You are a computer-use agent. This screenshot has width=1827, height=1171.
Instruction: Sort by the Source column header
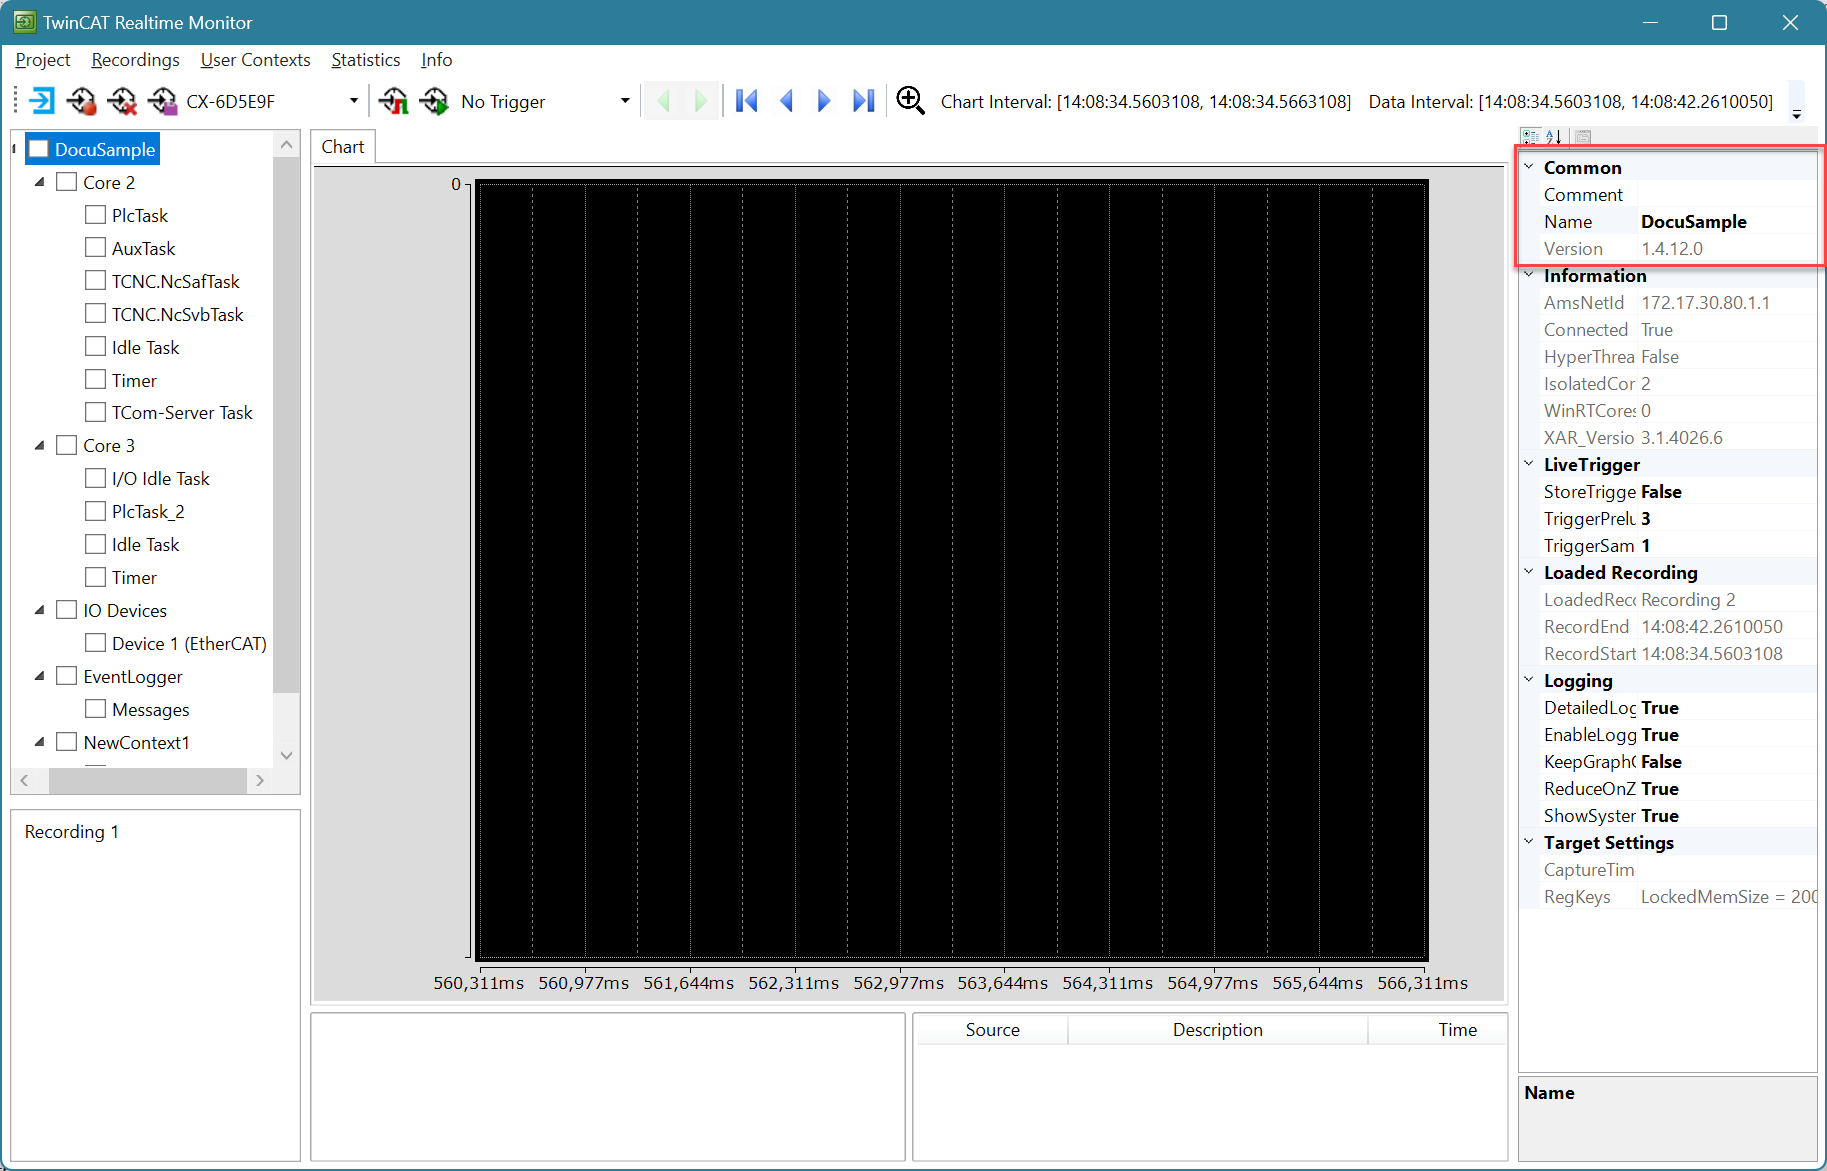tap(992, 1030)
